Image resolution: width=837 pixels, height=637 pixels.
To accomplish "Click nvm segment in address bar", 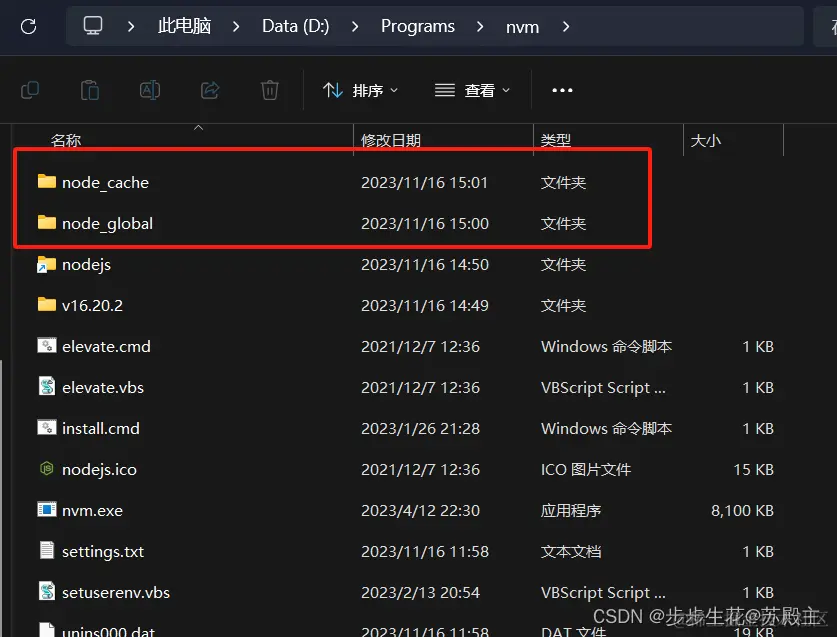I will tap(523, 27).
